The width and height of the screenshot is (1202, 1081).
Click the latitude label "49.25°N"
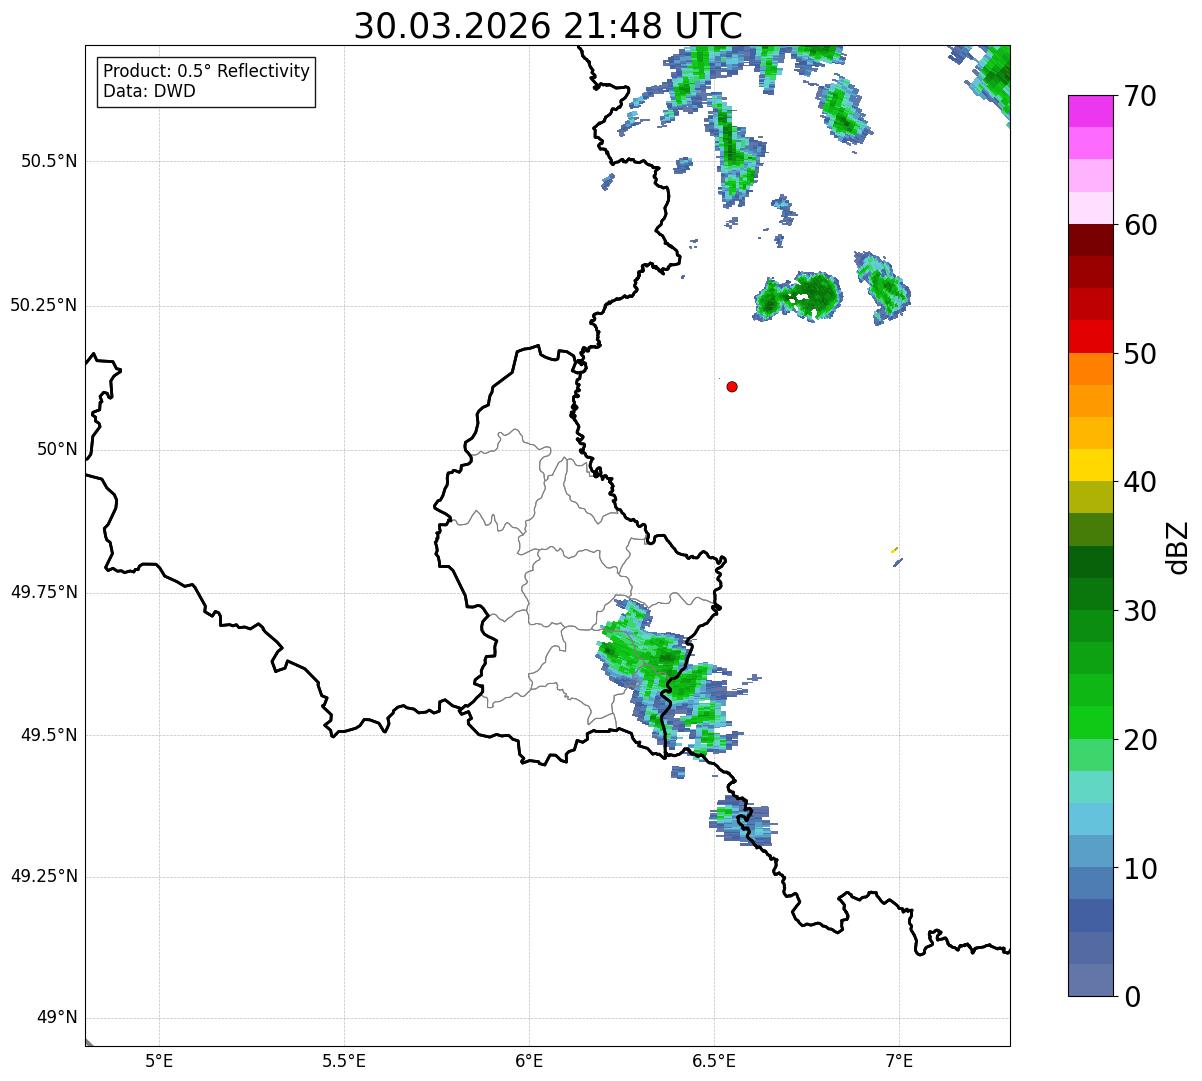point(44,876)
